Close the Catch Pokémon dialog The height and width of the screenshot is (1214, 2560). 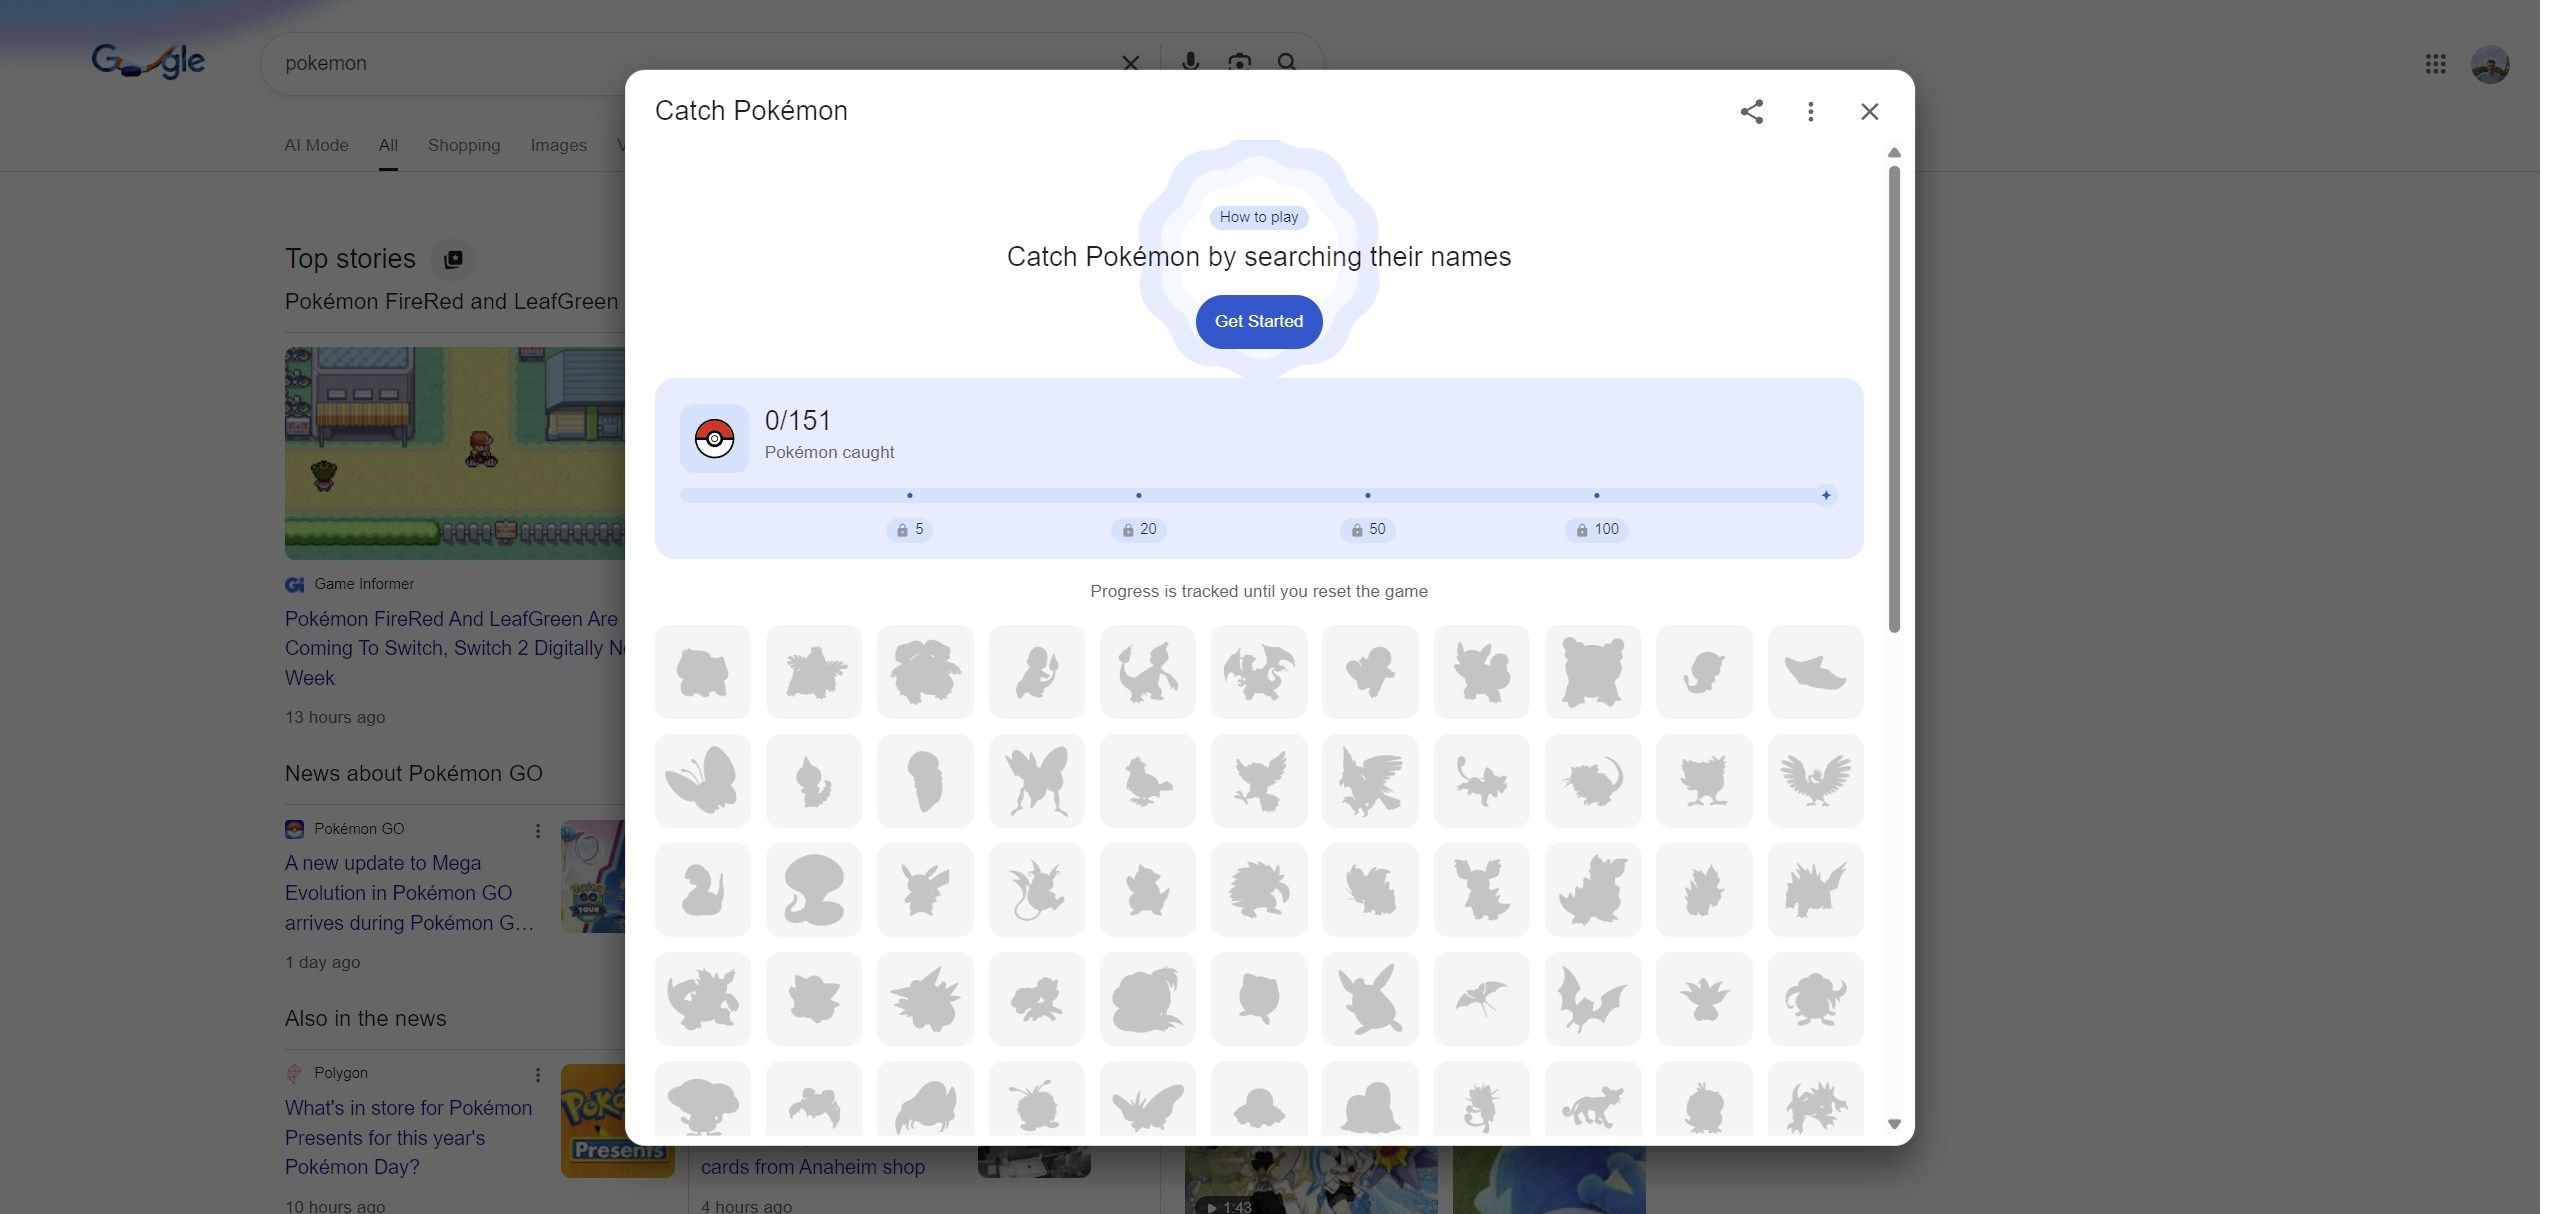click(1869, 111)
